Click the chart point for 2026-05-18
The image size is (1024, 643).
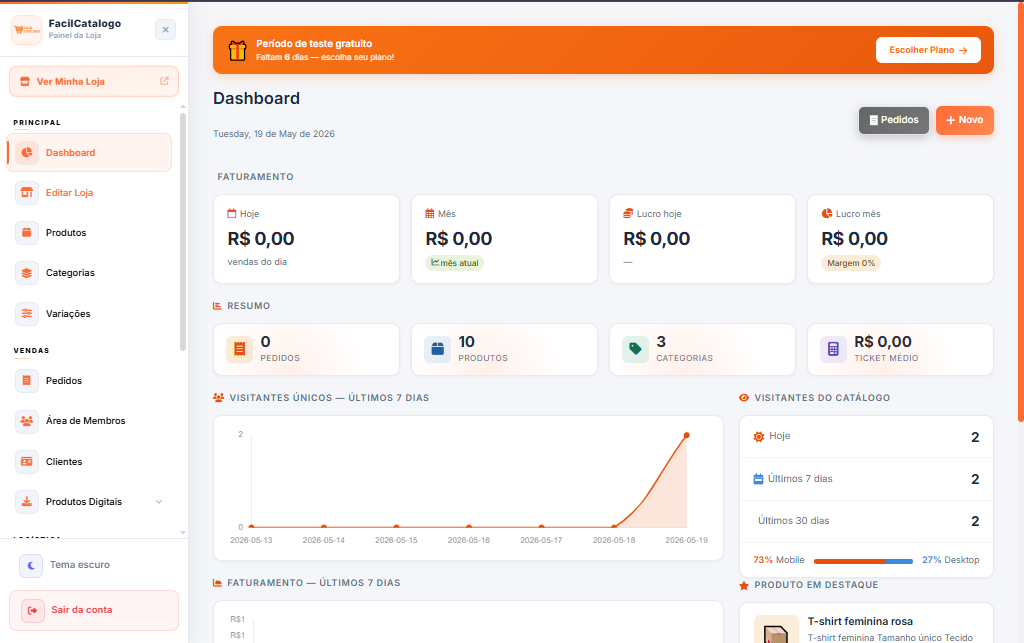point(614,526)
